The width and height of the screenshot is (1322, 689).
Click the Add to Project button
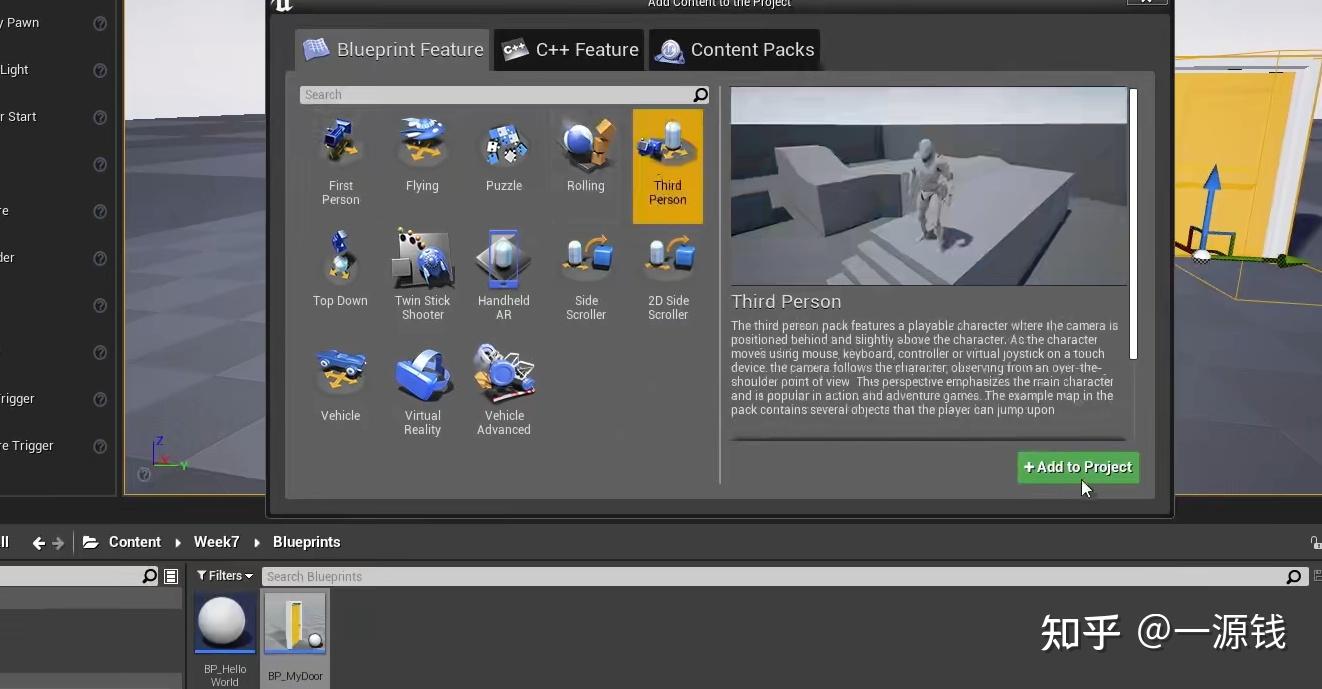click(1078, 467)
